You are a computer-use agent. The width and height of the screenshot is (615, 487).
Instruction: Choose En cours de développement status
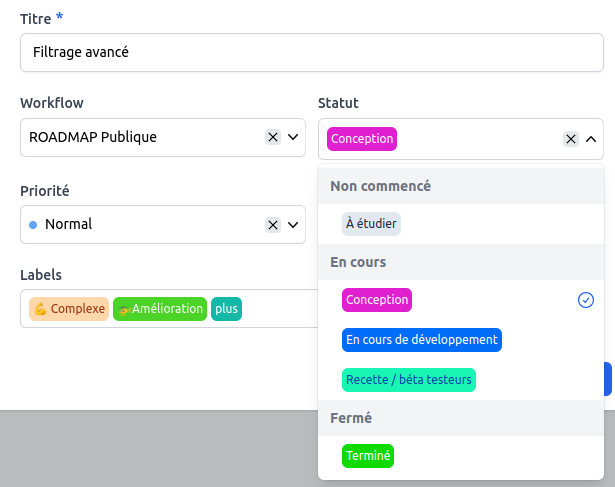pos(422,340)
